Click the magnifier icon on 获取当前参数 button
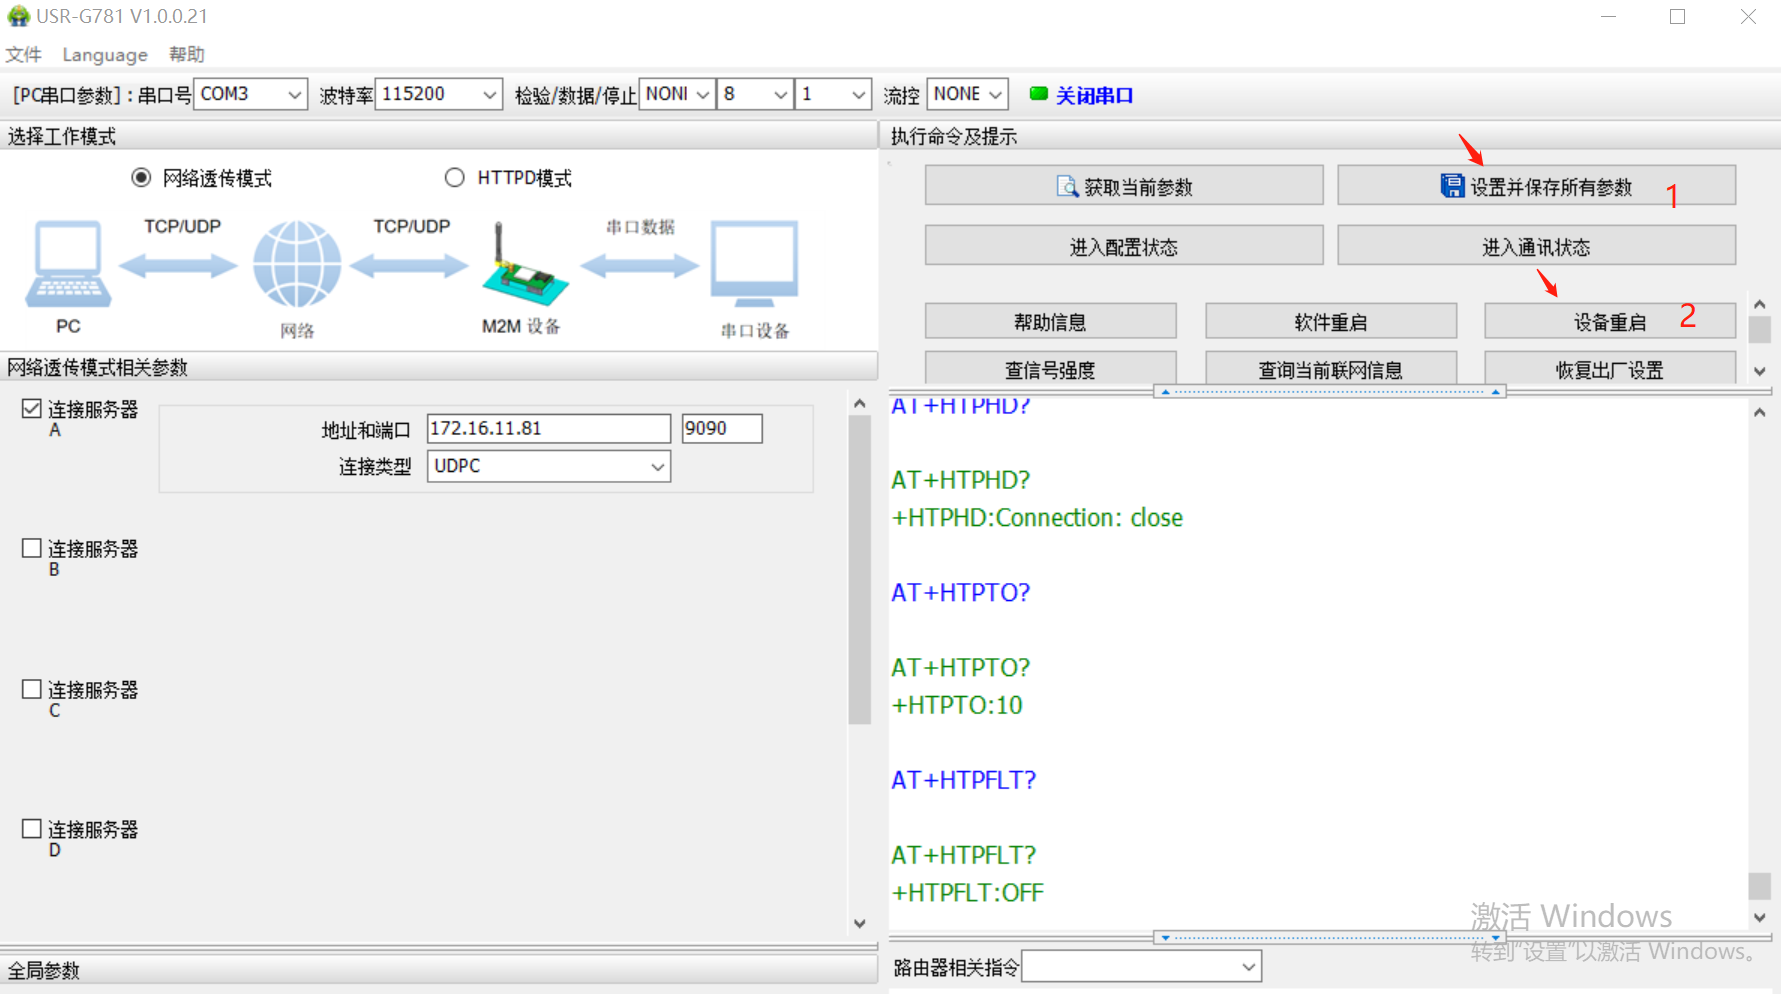The image size is (1781, 994). [x=1067, y=187]
